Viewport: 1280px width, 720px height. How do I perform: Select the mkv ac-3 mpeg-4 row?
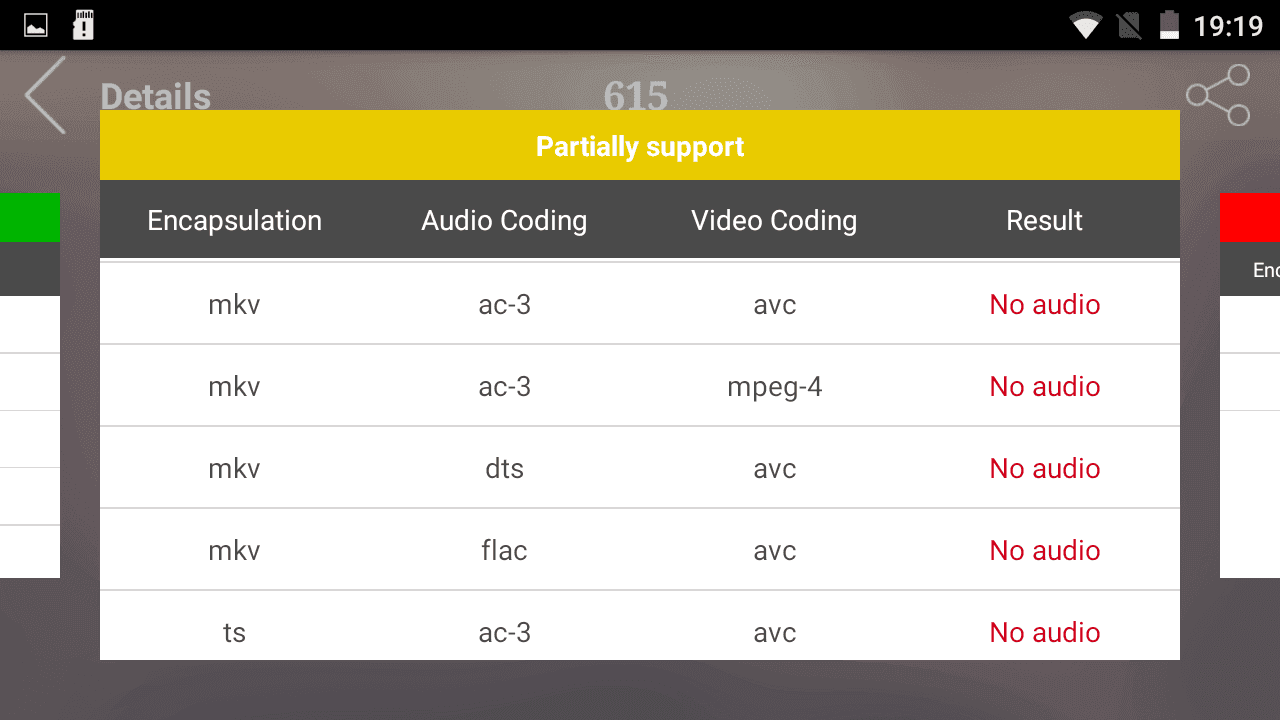(640, 387)
